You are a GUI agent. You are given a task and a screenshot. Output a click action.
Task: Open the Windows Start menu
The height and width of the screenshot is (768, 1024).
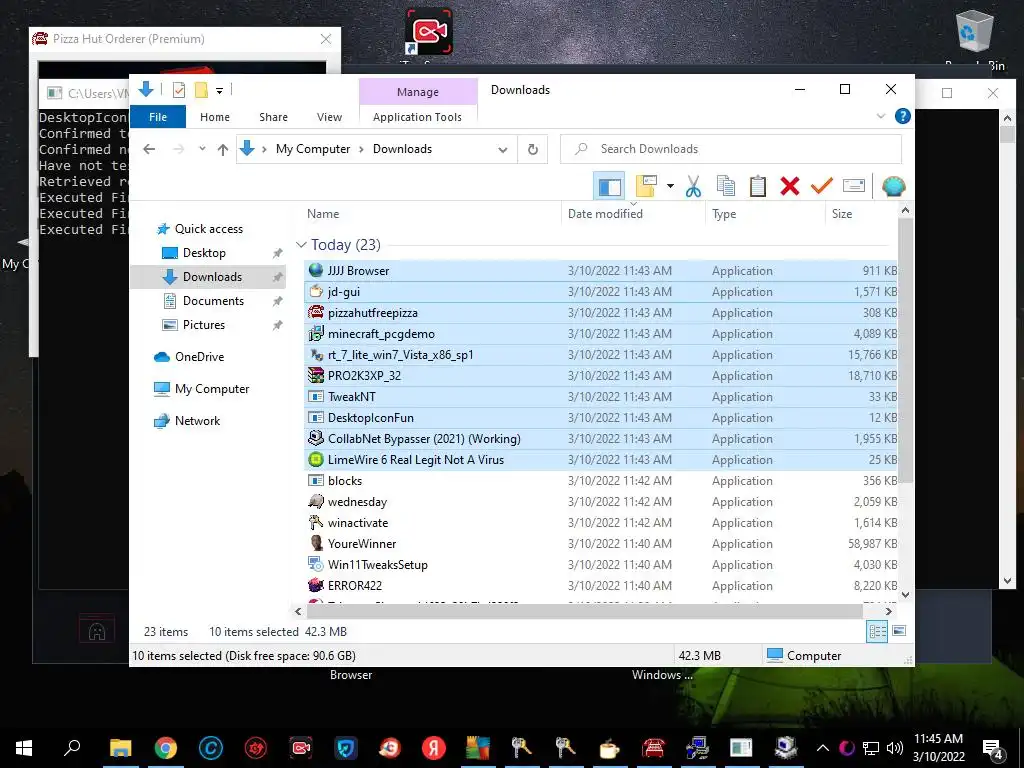click(24, 748)
